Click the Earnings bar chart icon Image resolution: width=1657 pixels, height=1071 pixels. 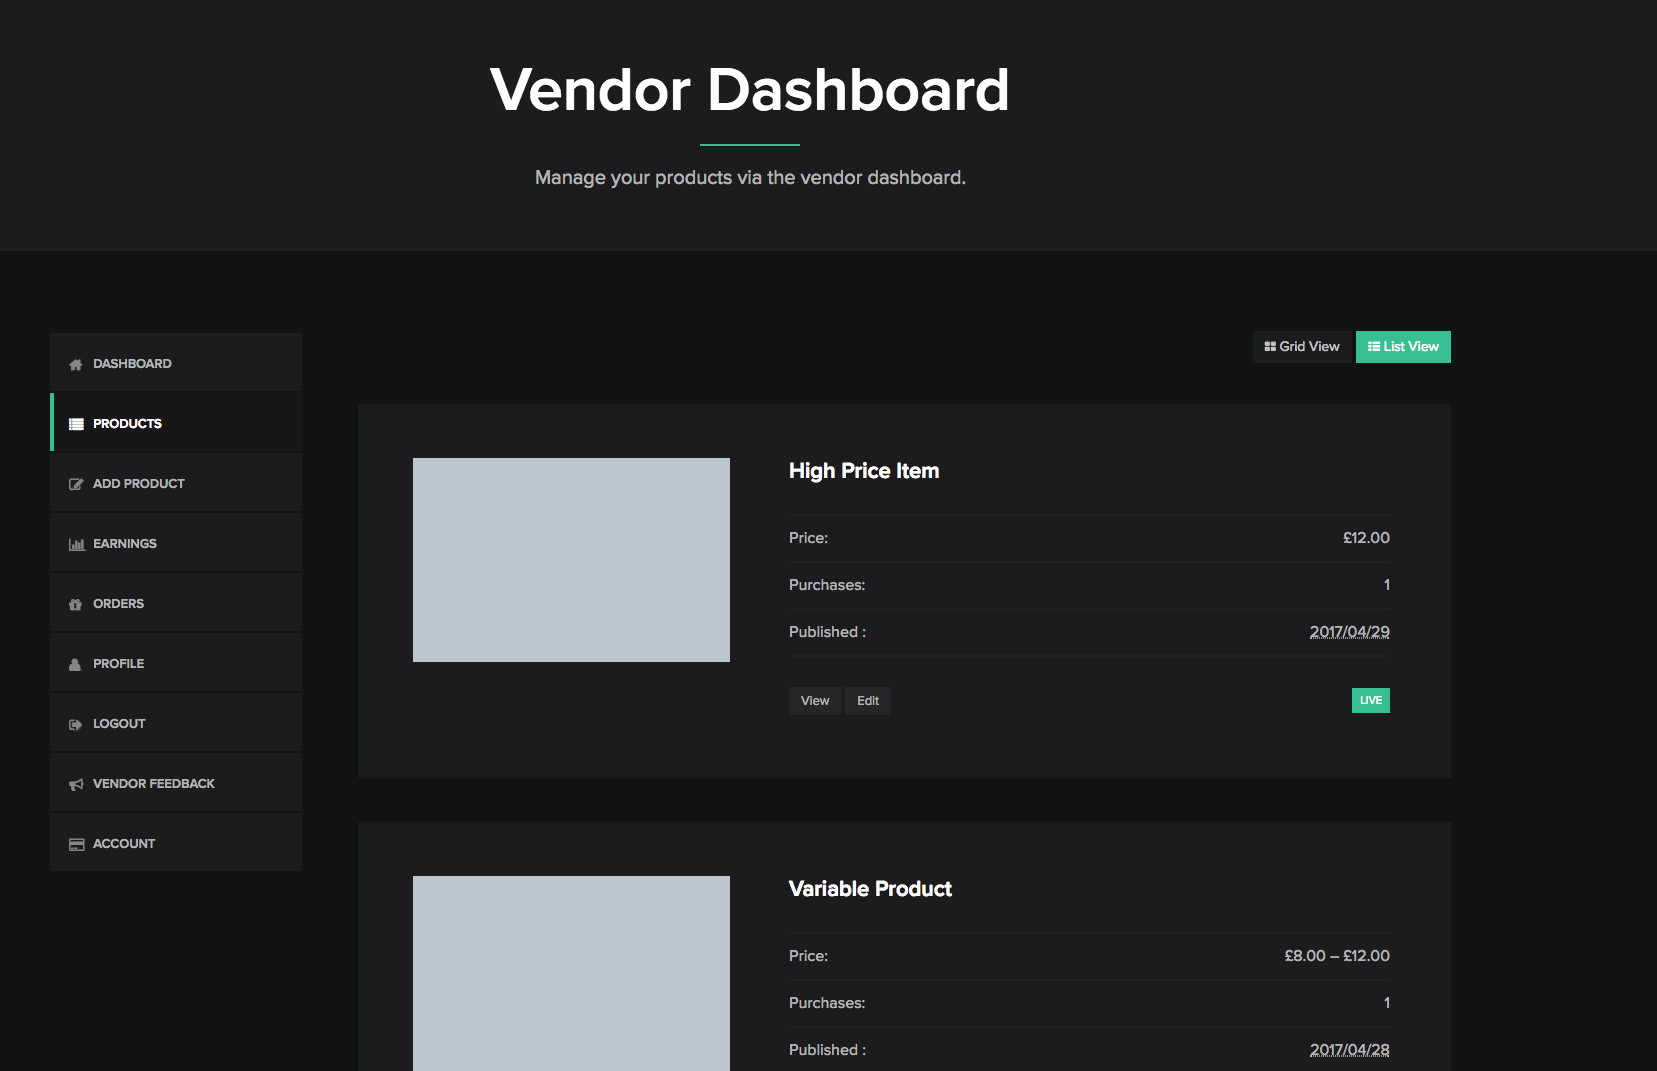(x=76, y=544)
